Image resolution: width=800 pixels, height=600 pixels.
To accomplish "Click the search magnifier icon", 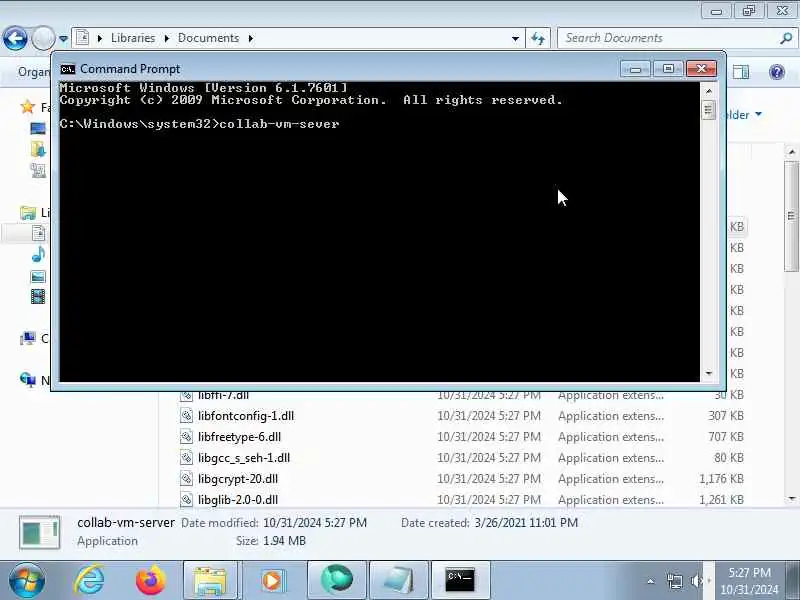I will 786,38.
